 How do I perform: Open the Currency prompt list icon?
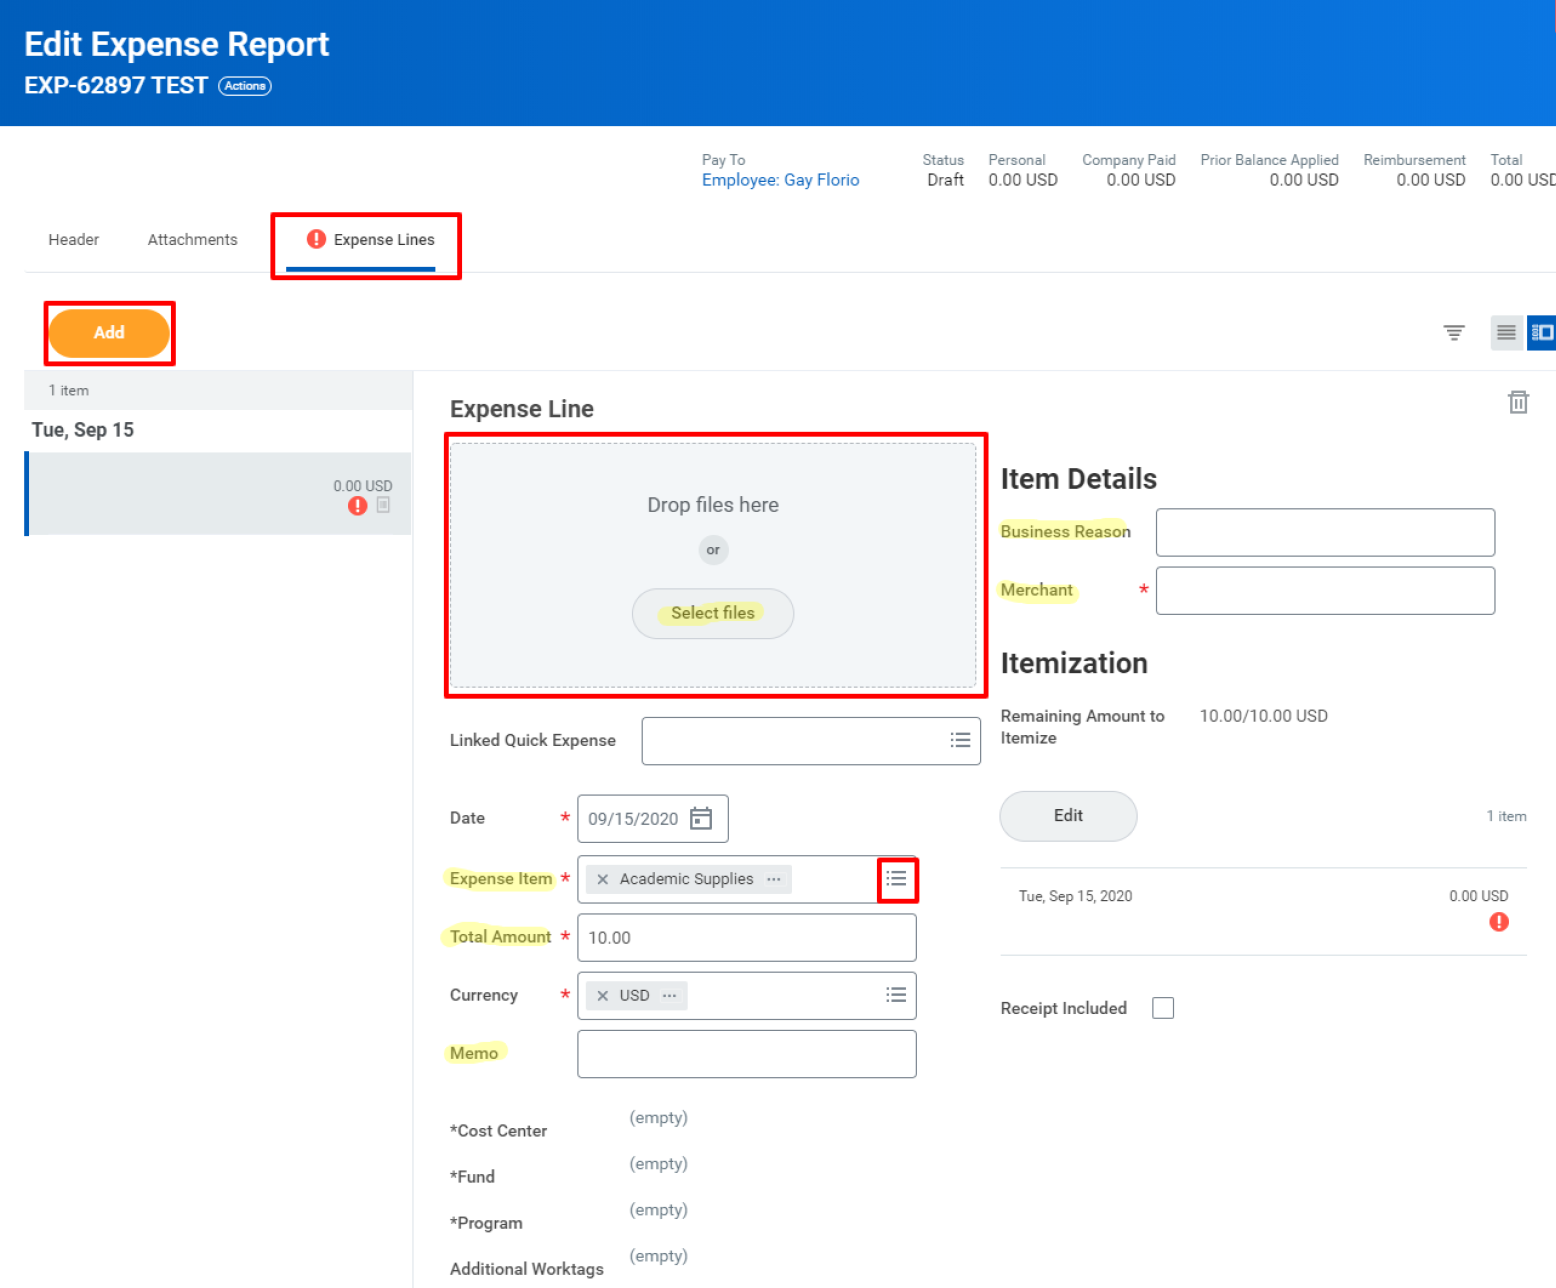(x=896, y=995)
